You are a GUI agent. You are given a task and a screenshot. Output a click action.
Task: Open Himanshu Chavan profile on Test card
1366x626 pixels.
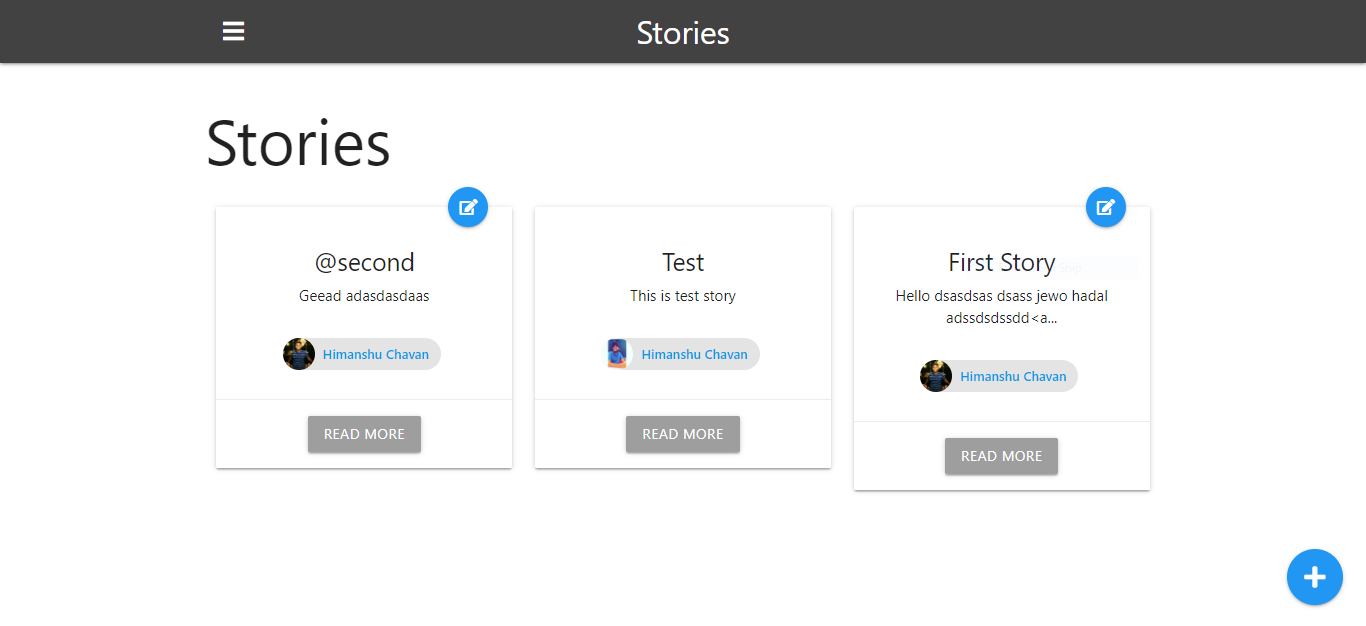[695, 354]
